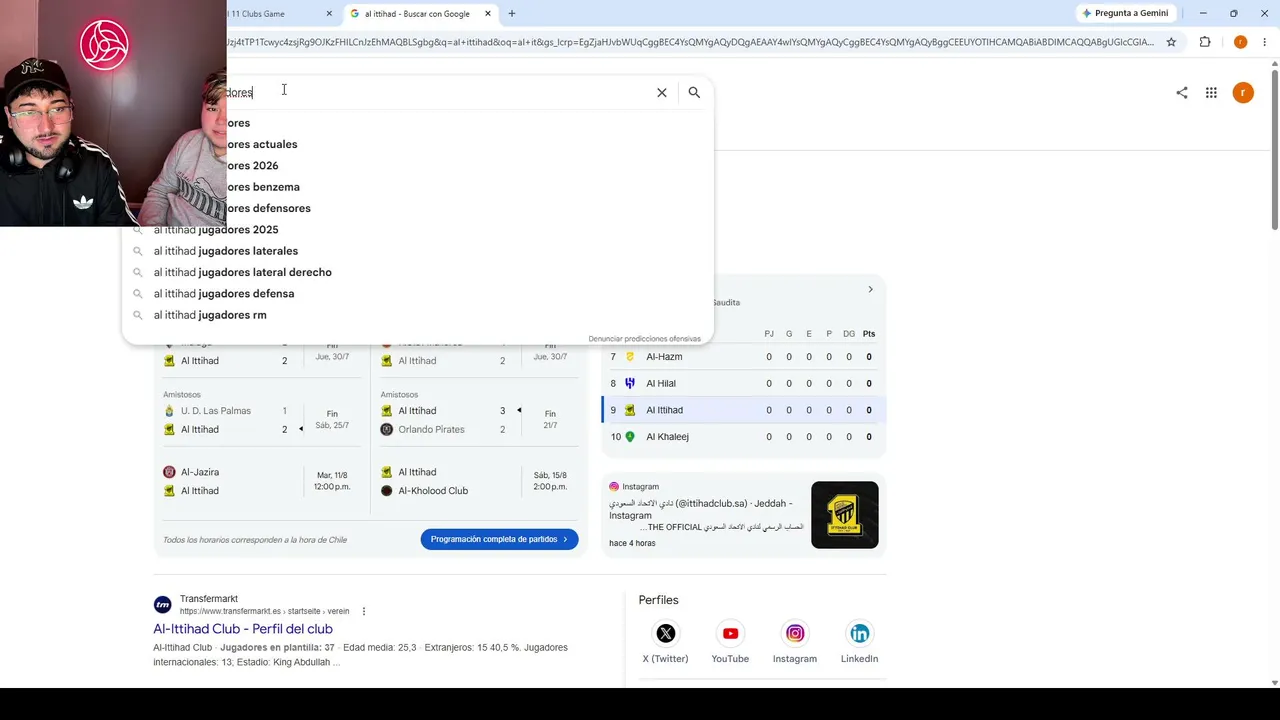Click the 'Pregunta a Gemini' button
Screen dimensions: 1280x720
pos(1125,14)
